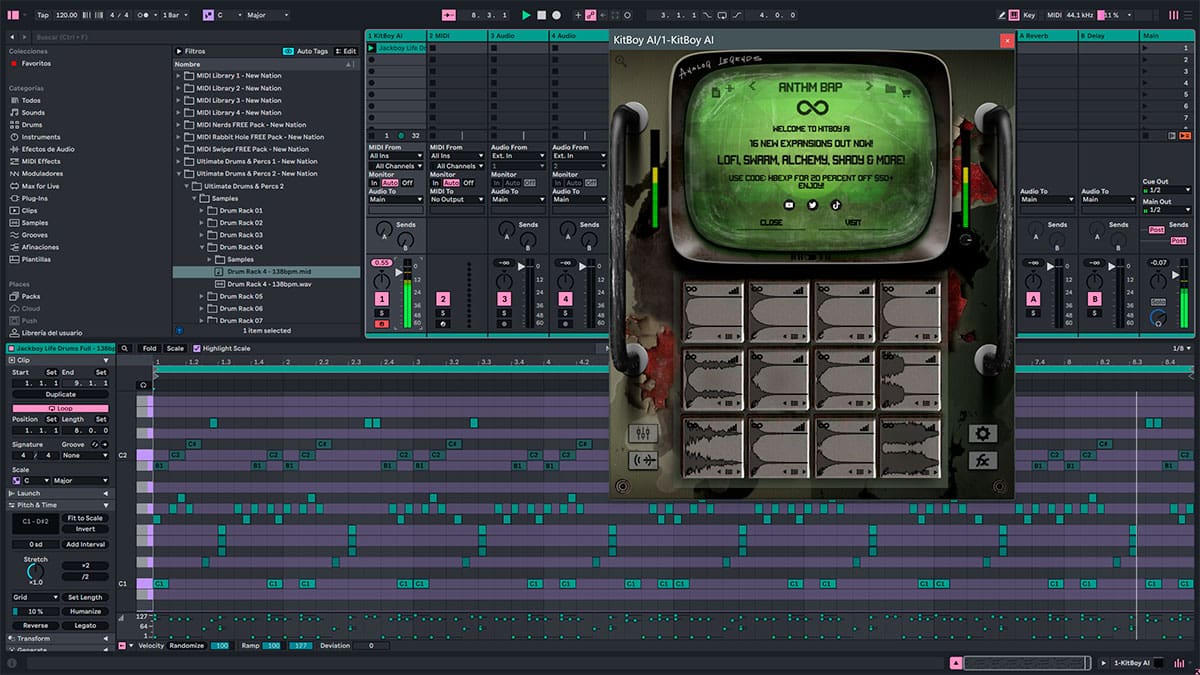Click CLOSE on the KitBoy welcome screen
The width and height of the screenshot is (1200, 675).
pos(771,223)
